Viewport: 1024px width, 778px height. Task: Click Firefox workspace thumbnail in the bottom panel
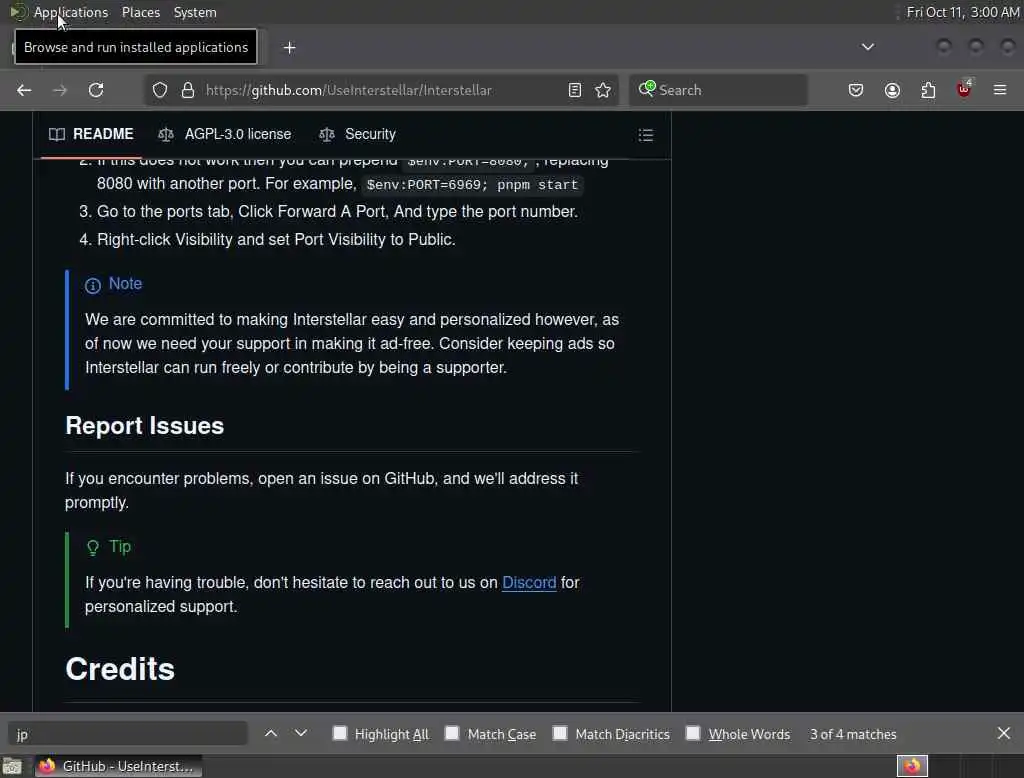click(x=912, y=766)
